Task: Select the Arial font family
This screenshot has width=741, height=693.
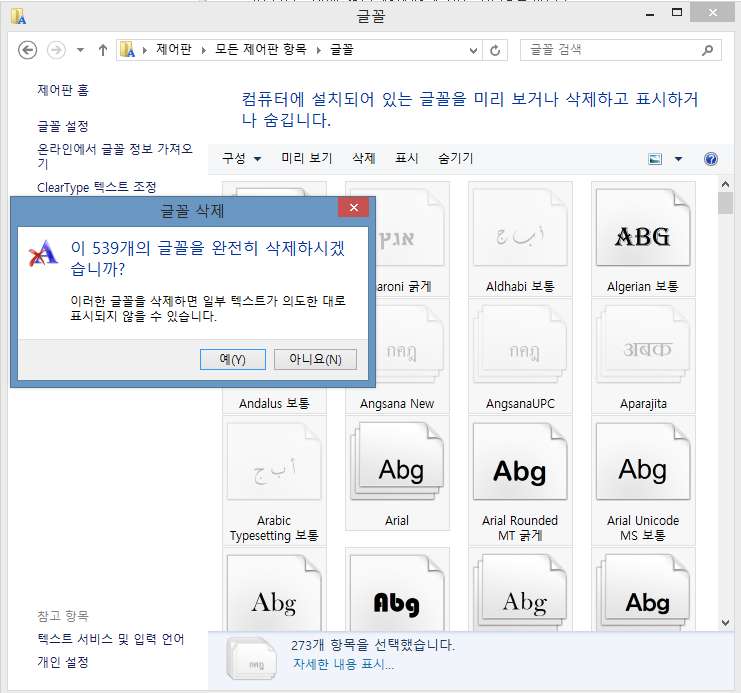Action: pos(397,473)
